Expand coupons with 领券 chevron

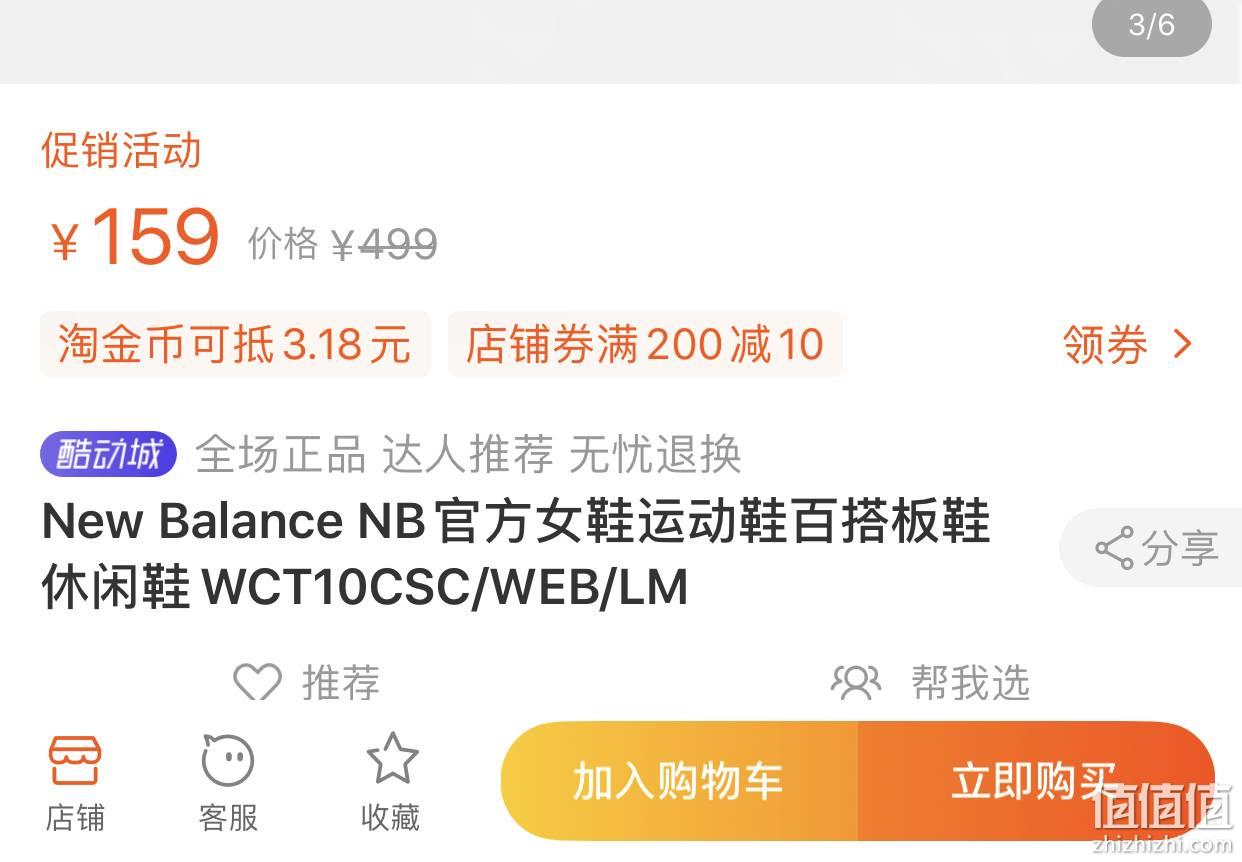1183,345
